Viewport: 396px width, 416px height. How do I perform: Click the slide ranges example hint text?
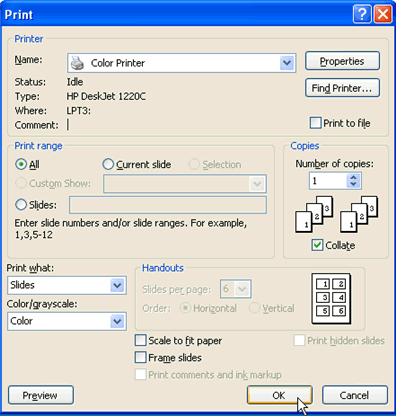(x=131, y=229)
